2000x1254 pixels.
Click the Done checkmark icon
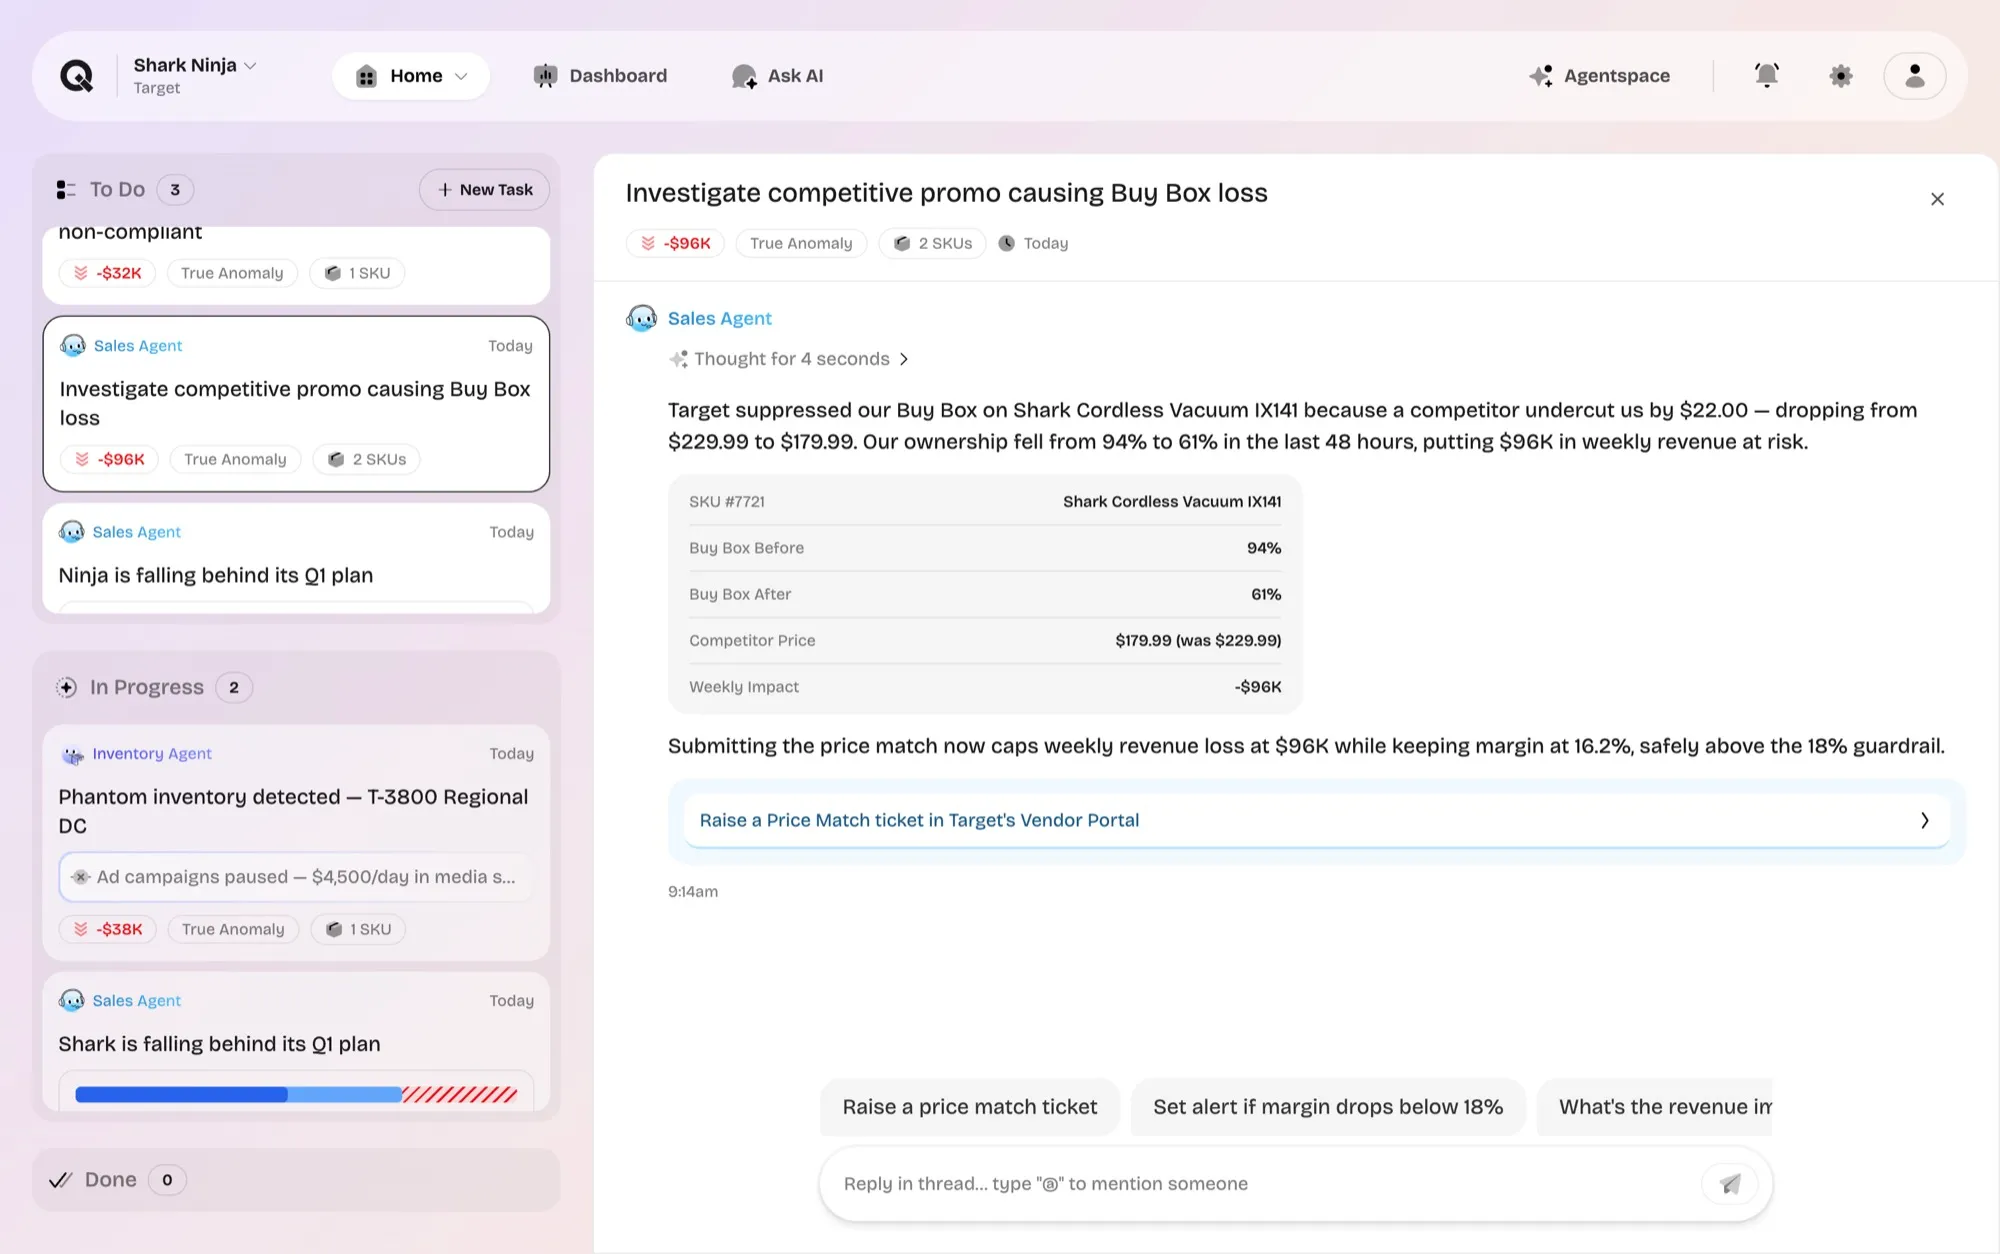tap(60, 1180)
